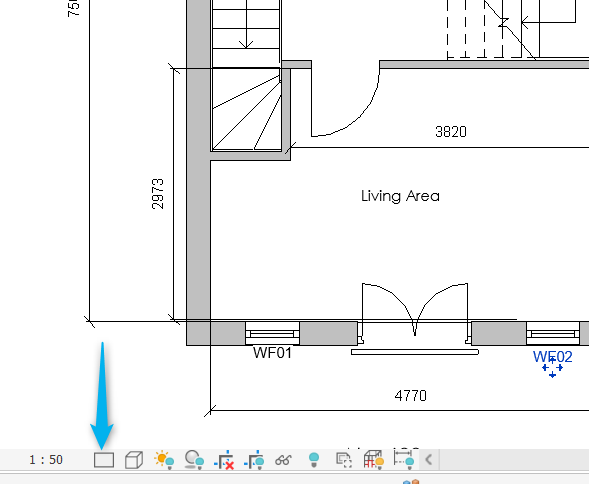Viewport: 589px width, 484px height.
Task: Open the Temporary View Properties icon
Action: coord(344,460)
